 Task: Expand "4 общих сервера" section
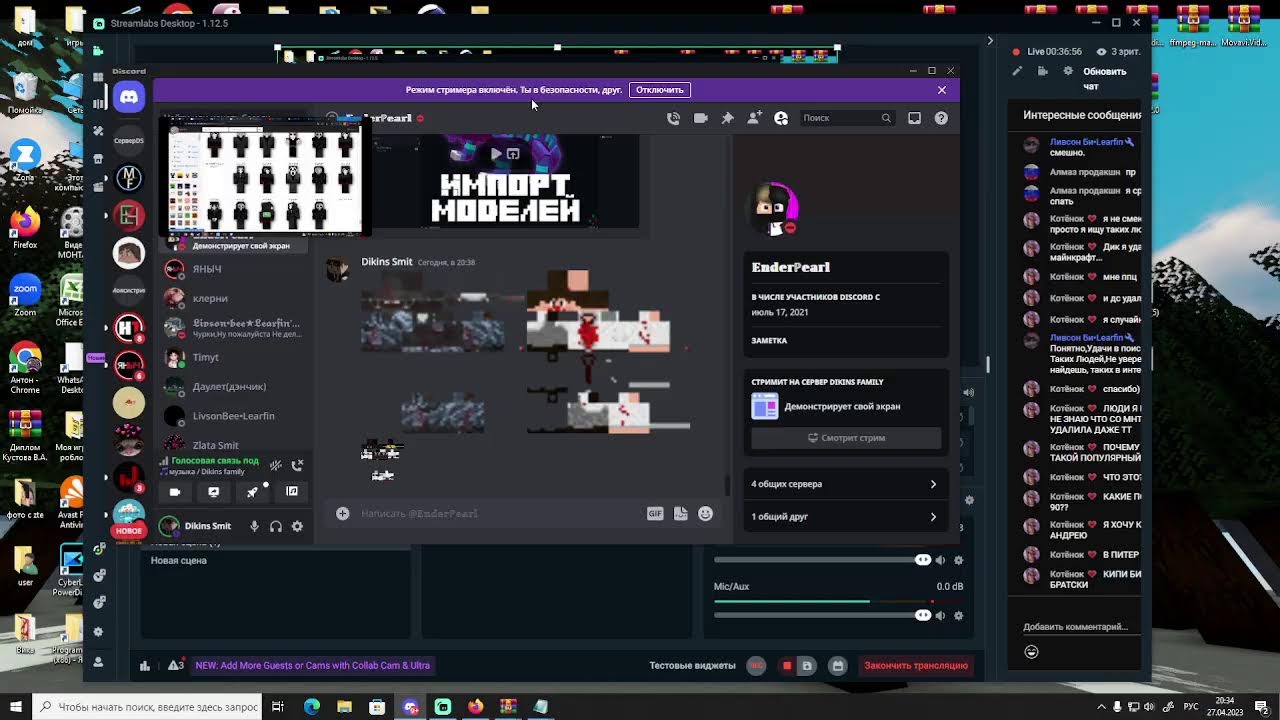[845, 484]
